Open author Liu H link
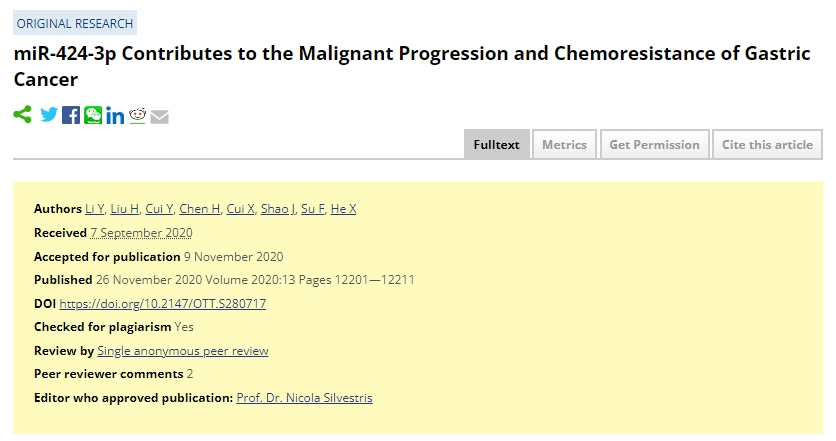The width and height of the screenshot is (836, 441). point(125,209)
